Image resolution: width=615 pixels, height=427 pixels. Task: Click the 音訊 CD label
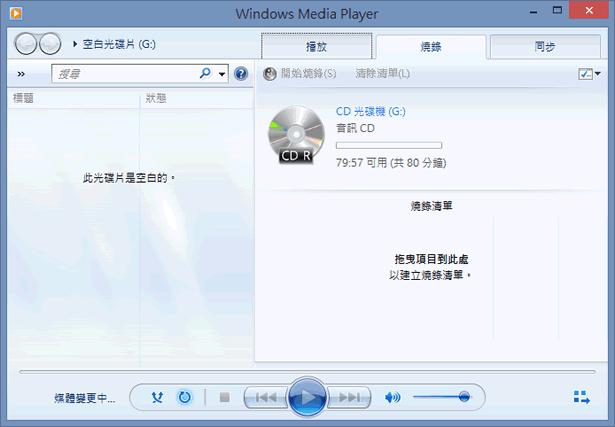click(x=355, y=128)
